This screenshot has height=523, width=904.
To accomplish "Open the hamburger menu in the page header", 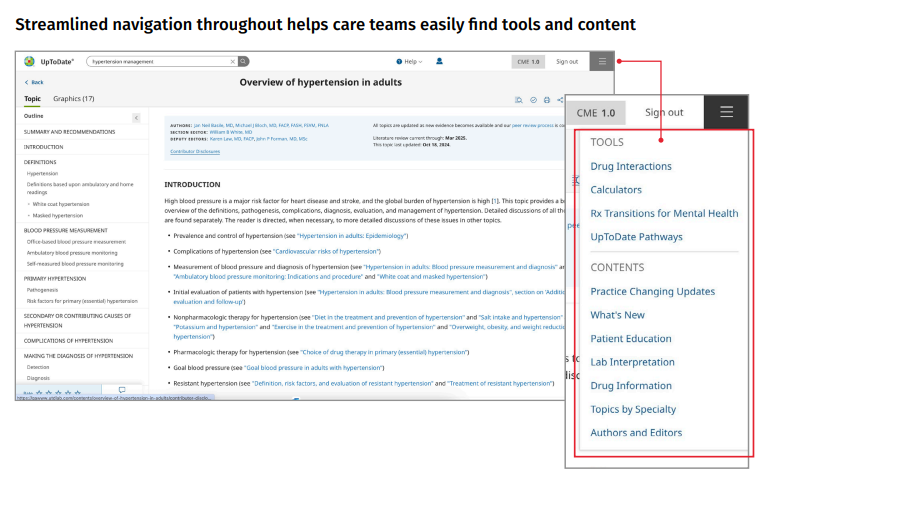I will (602, 61).
